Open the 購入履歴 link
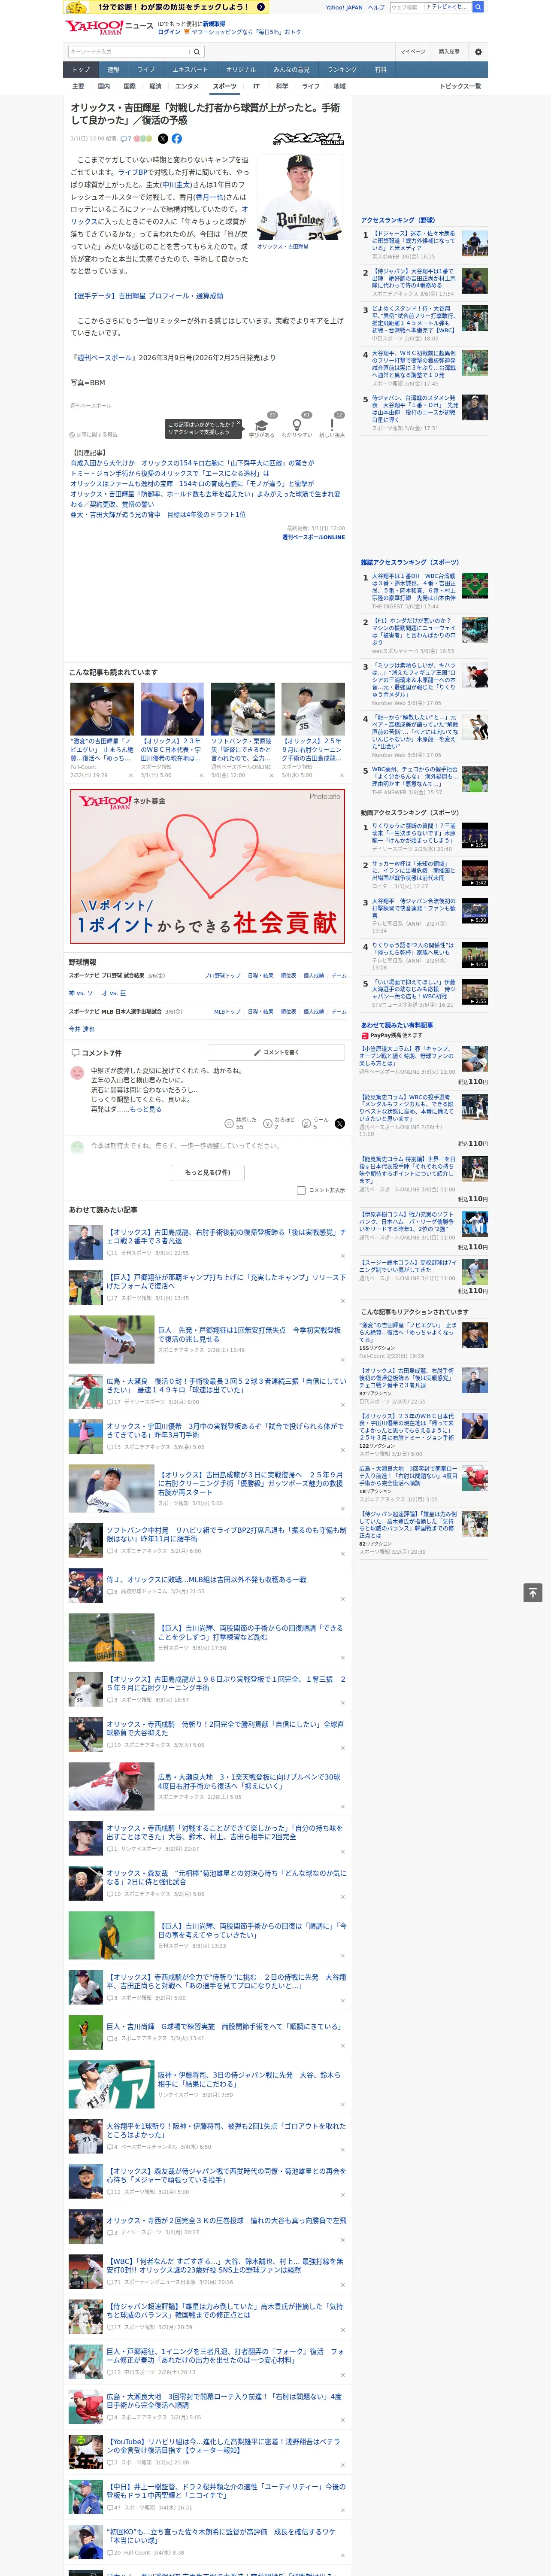The image size is (551, 2576). point(449,51)
